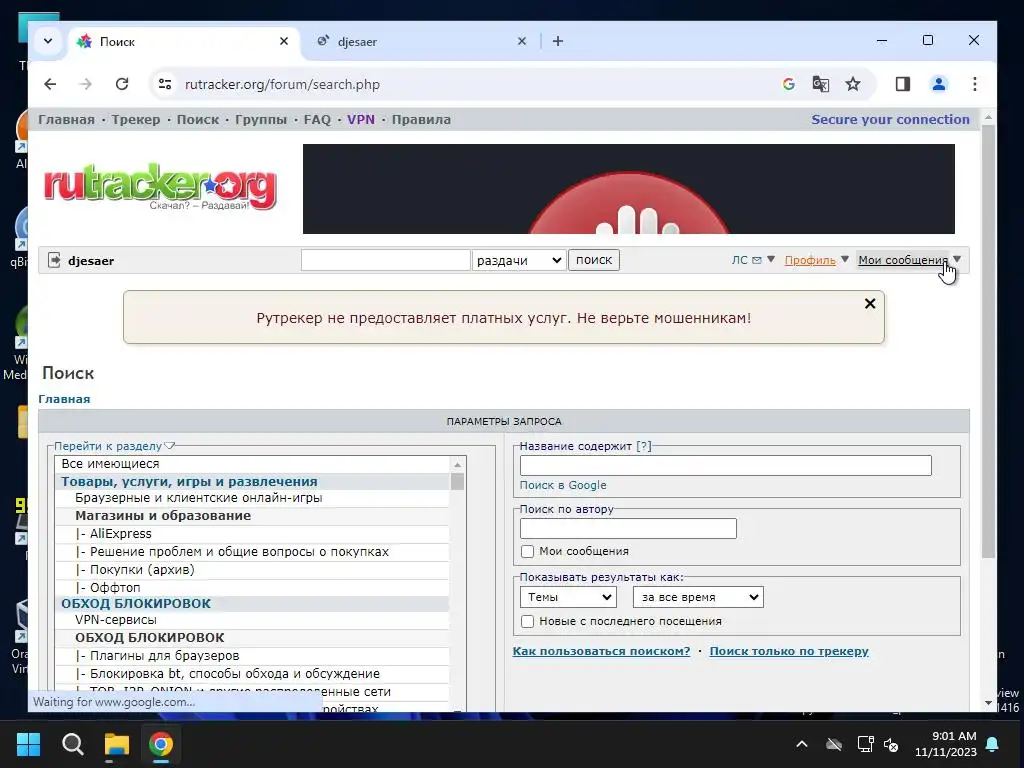Image resolution: width=1024 pixels, height=768 pixels.
Task: Open the Мои сообщения link
Action: pos(903,260)
